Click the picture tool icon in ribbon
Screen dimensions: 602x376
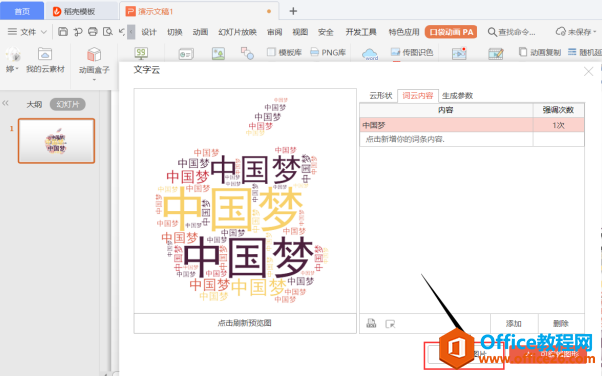218,53
